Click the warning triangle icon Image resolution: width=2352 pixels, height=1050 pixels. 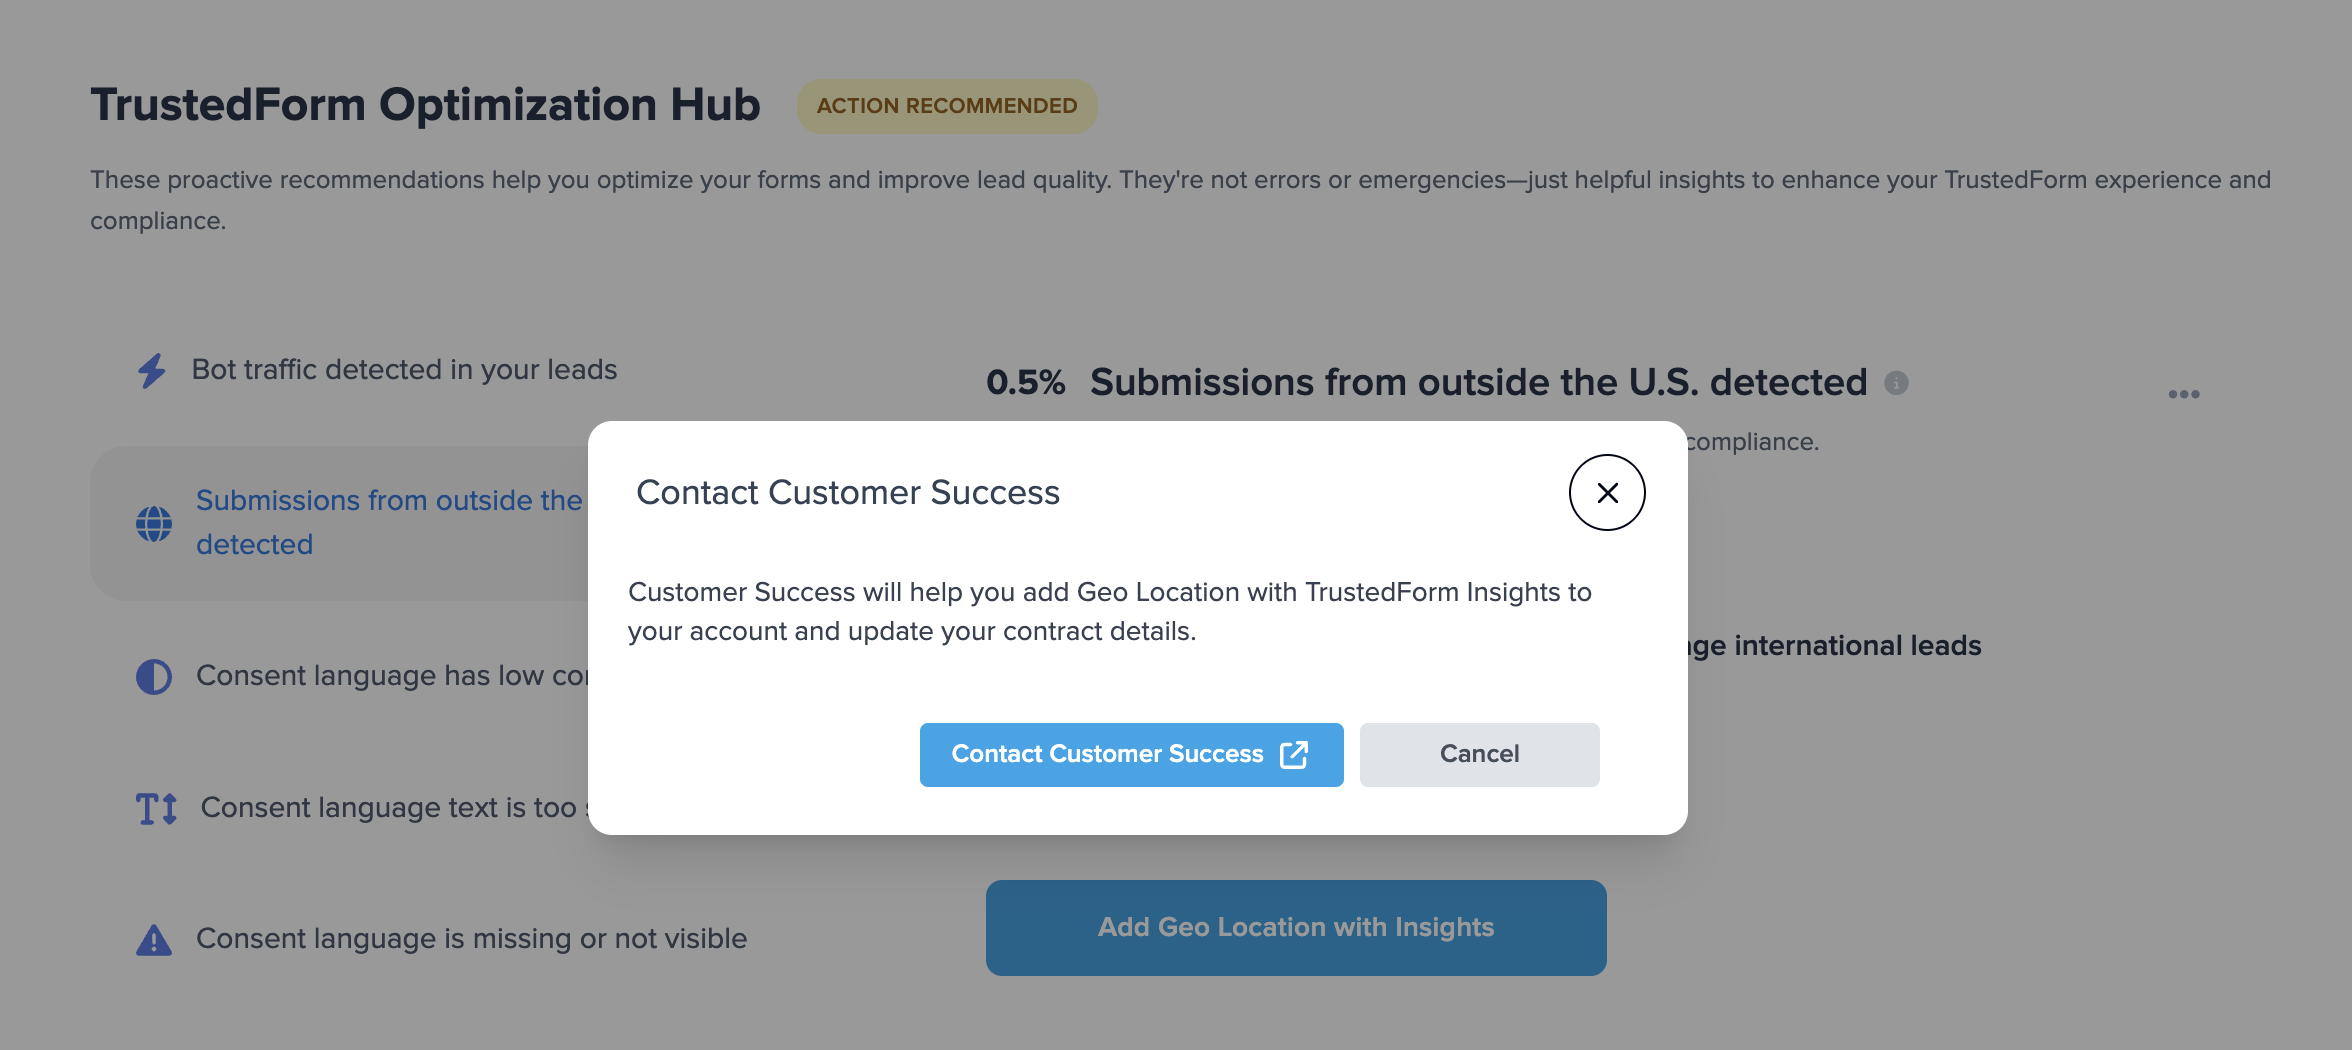pyautogui.click(x=154, y=940)
